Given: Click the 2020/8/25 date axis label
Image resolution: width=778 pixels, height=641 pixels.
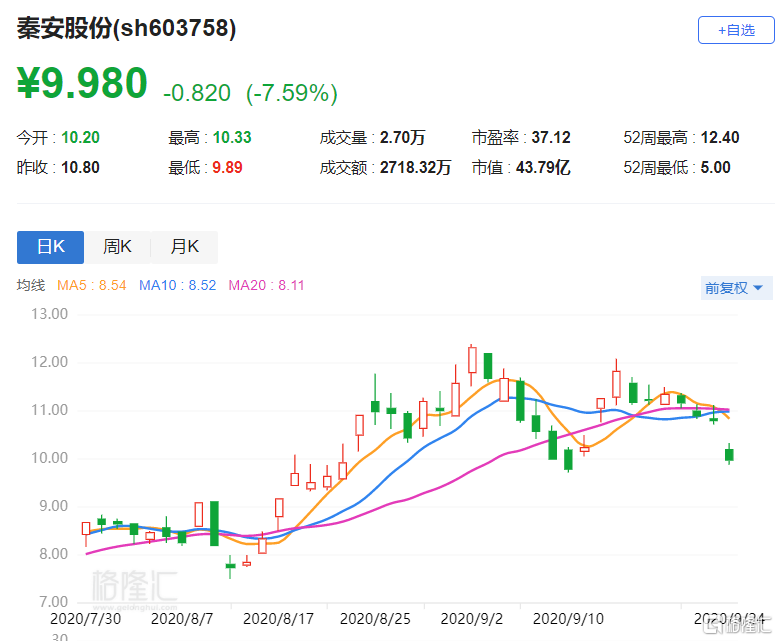Looking at the screenshot, I should 375,619.
